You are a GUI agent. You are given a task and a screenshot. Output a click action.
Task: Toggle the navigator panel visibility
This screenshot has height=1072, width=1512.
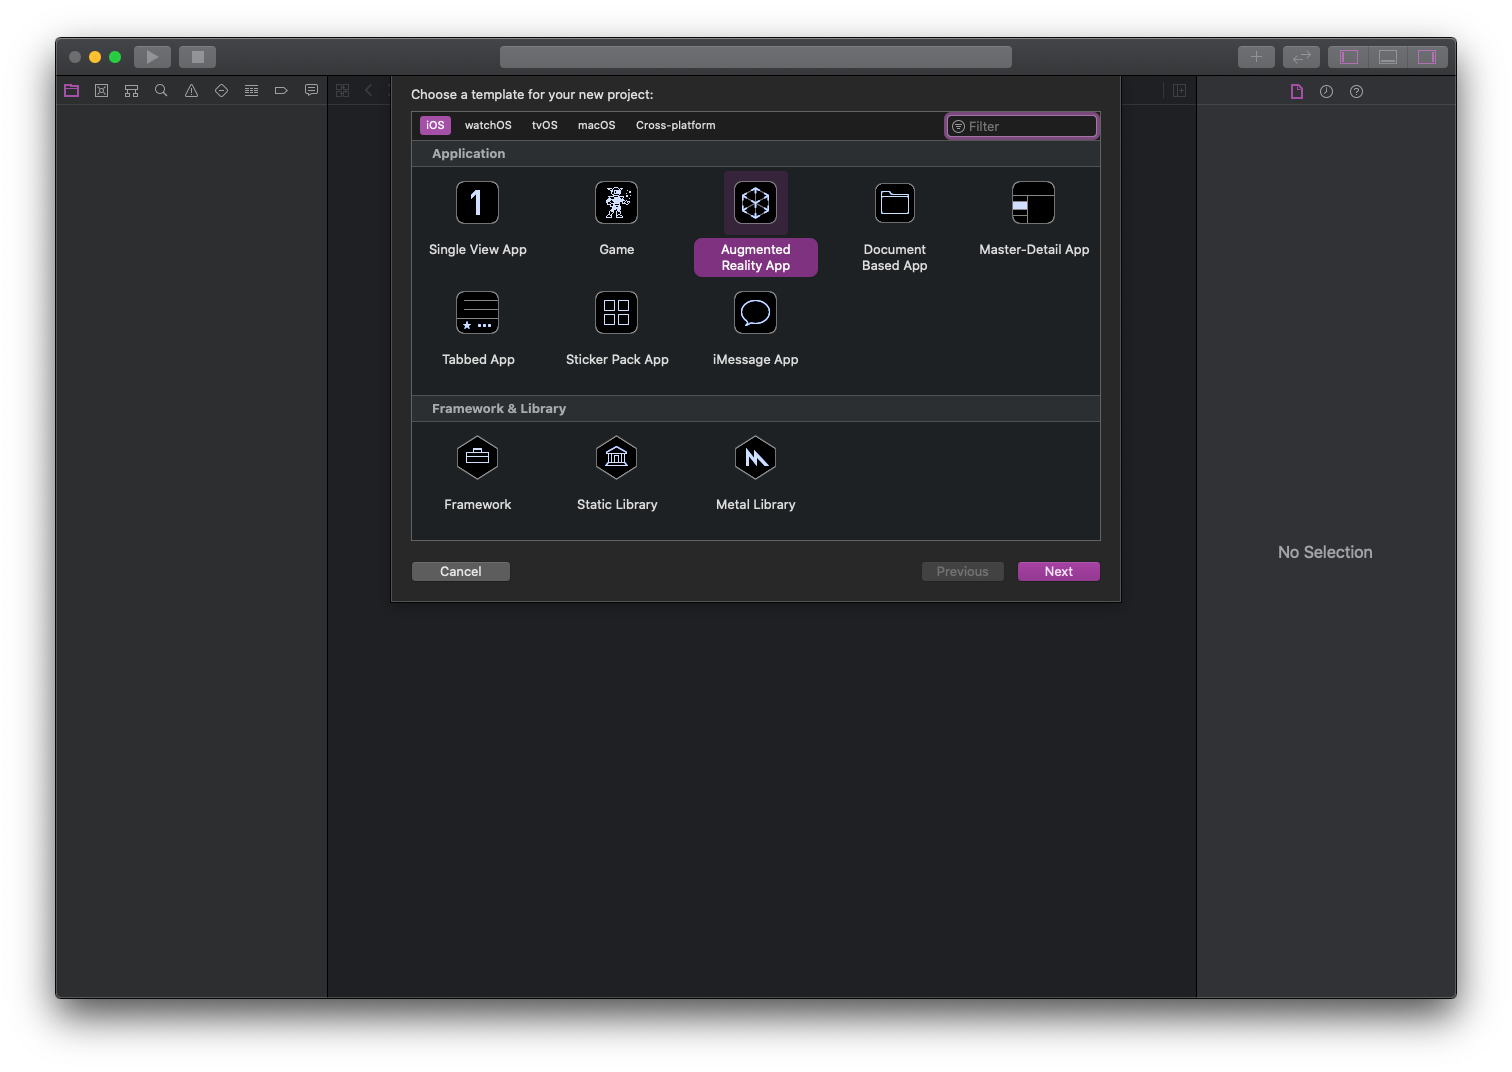(1348, 57)
